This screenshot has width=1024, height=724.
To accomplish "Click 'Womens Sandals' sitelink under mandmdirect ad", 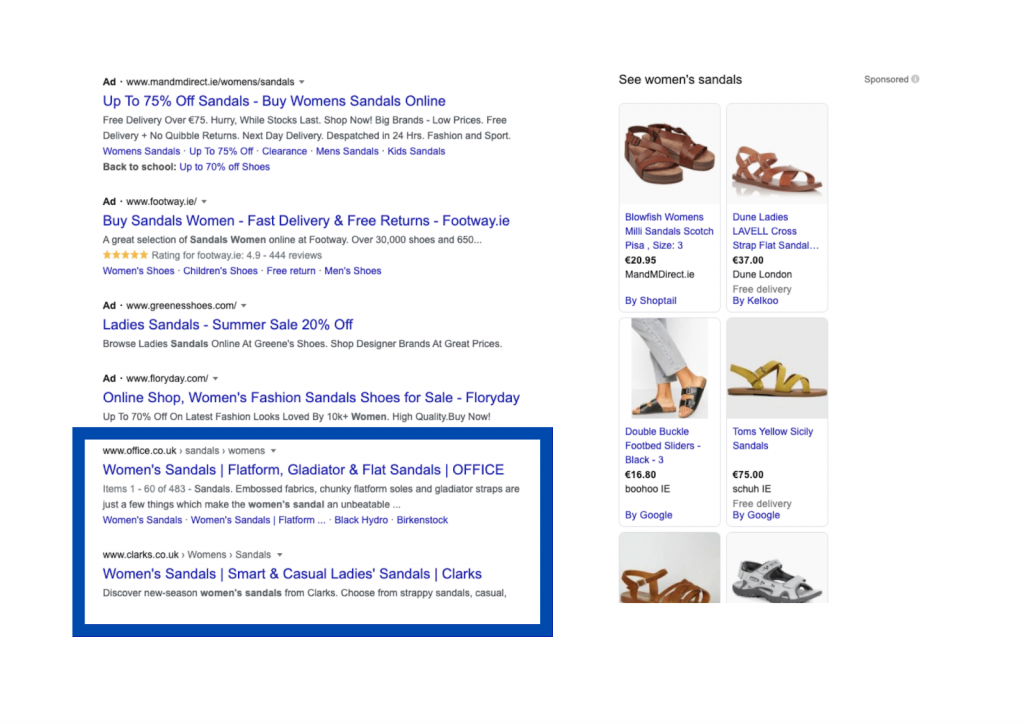I will [x=141, y=151].
